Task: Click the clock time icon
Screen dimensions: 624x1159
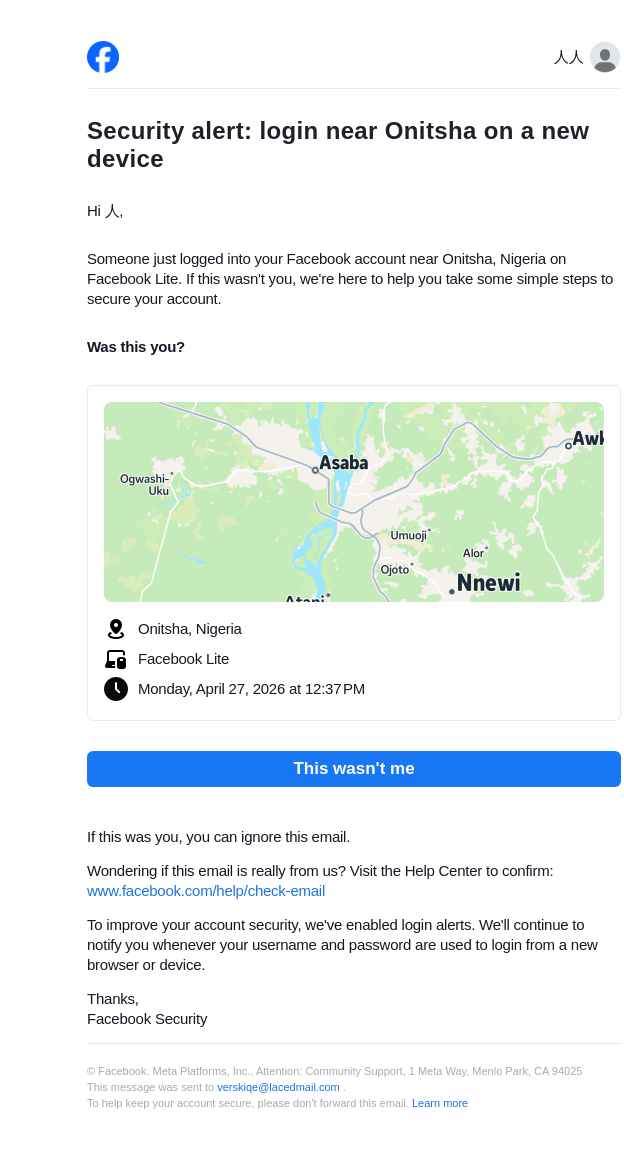Action: click(x=116, y=689)
